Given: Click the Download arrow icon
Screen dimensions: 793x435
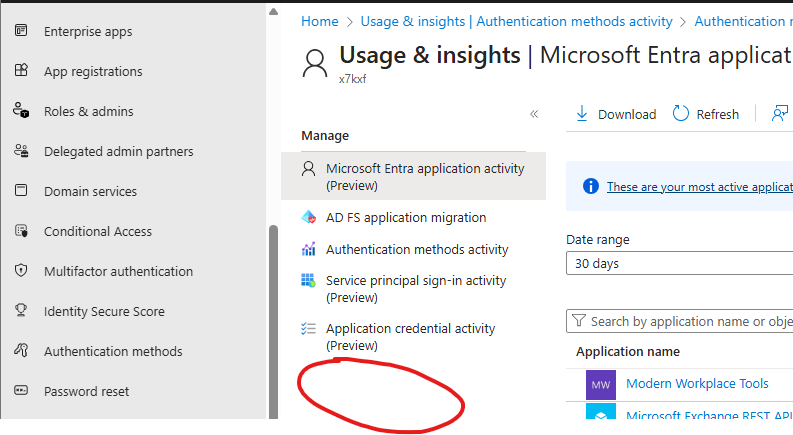Looking at the screenshot, I should (582, 114).
